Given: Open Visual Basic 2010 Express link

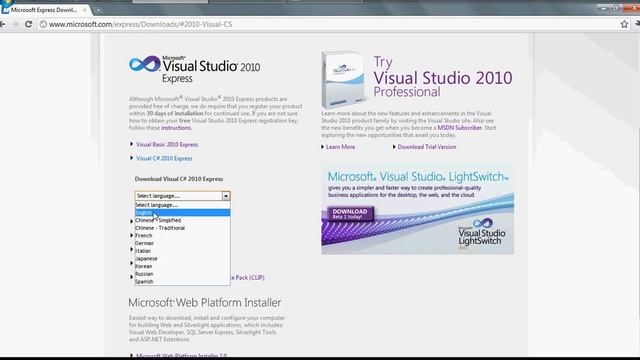Looking at the screenshot, I should pos(167,144).
